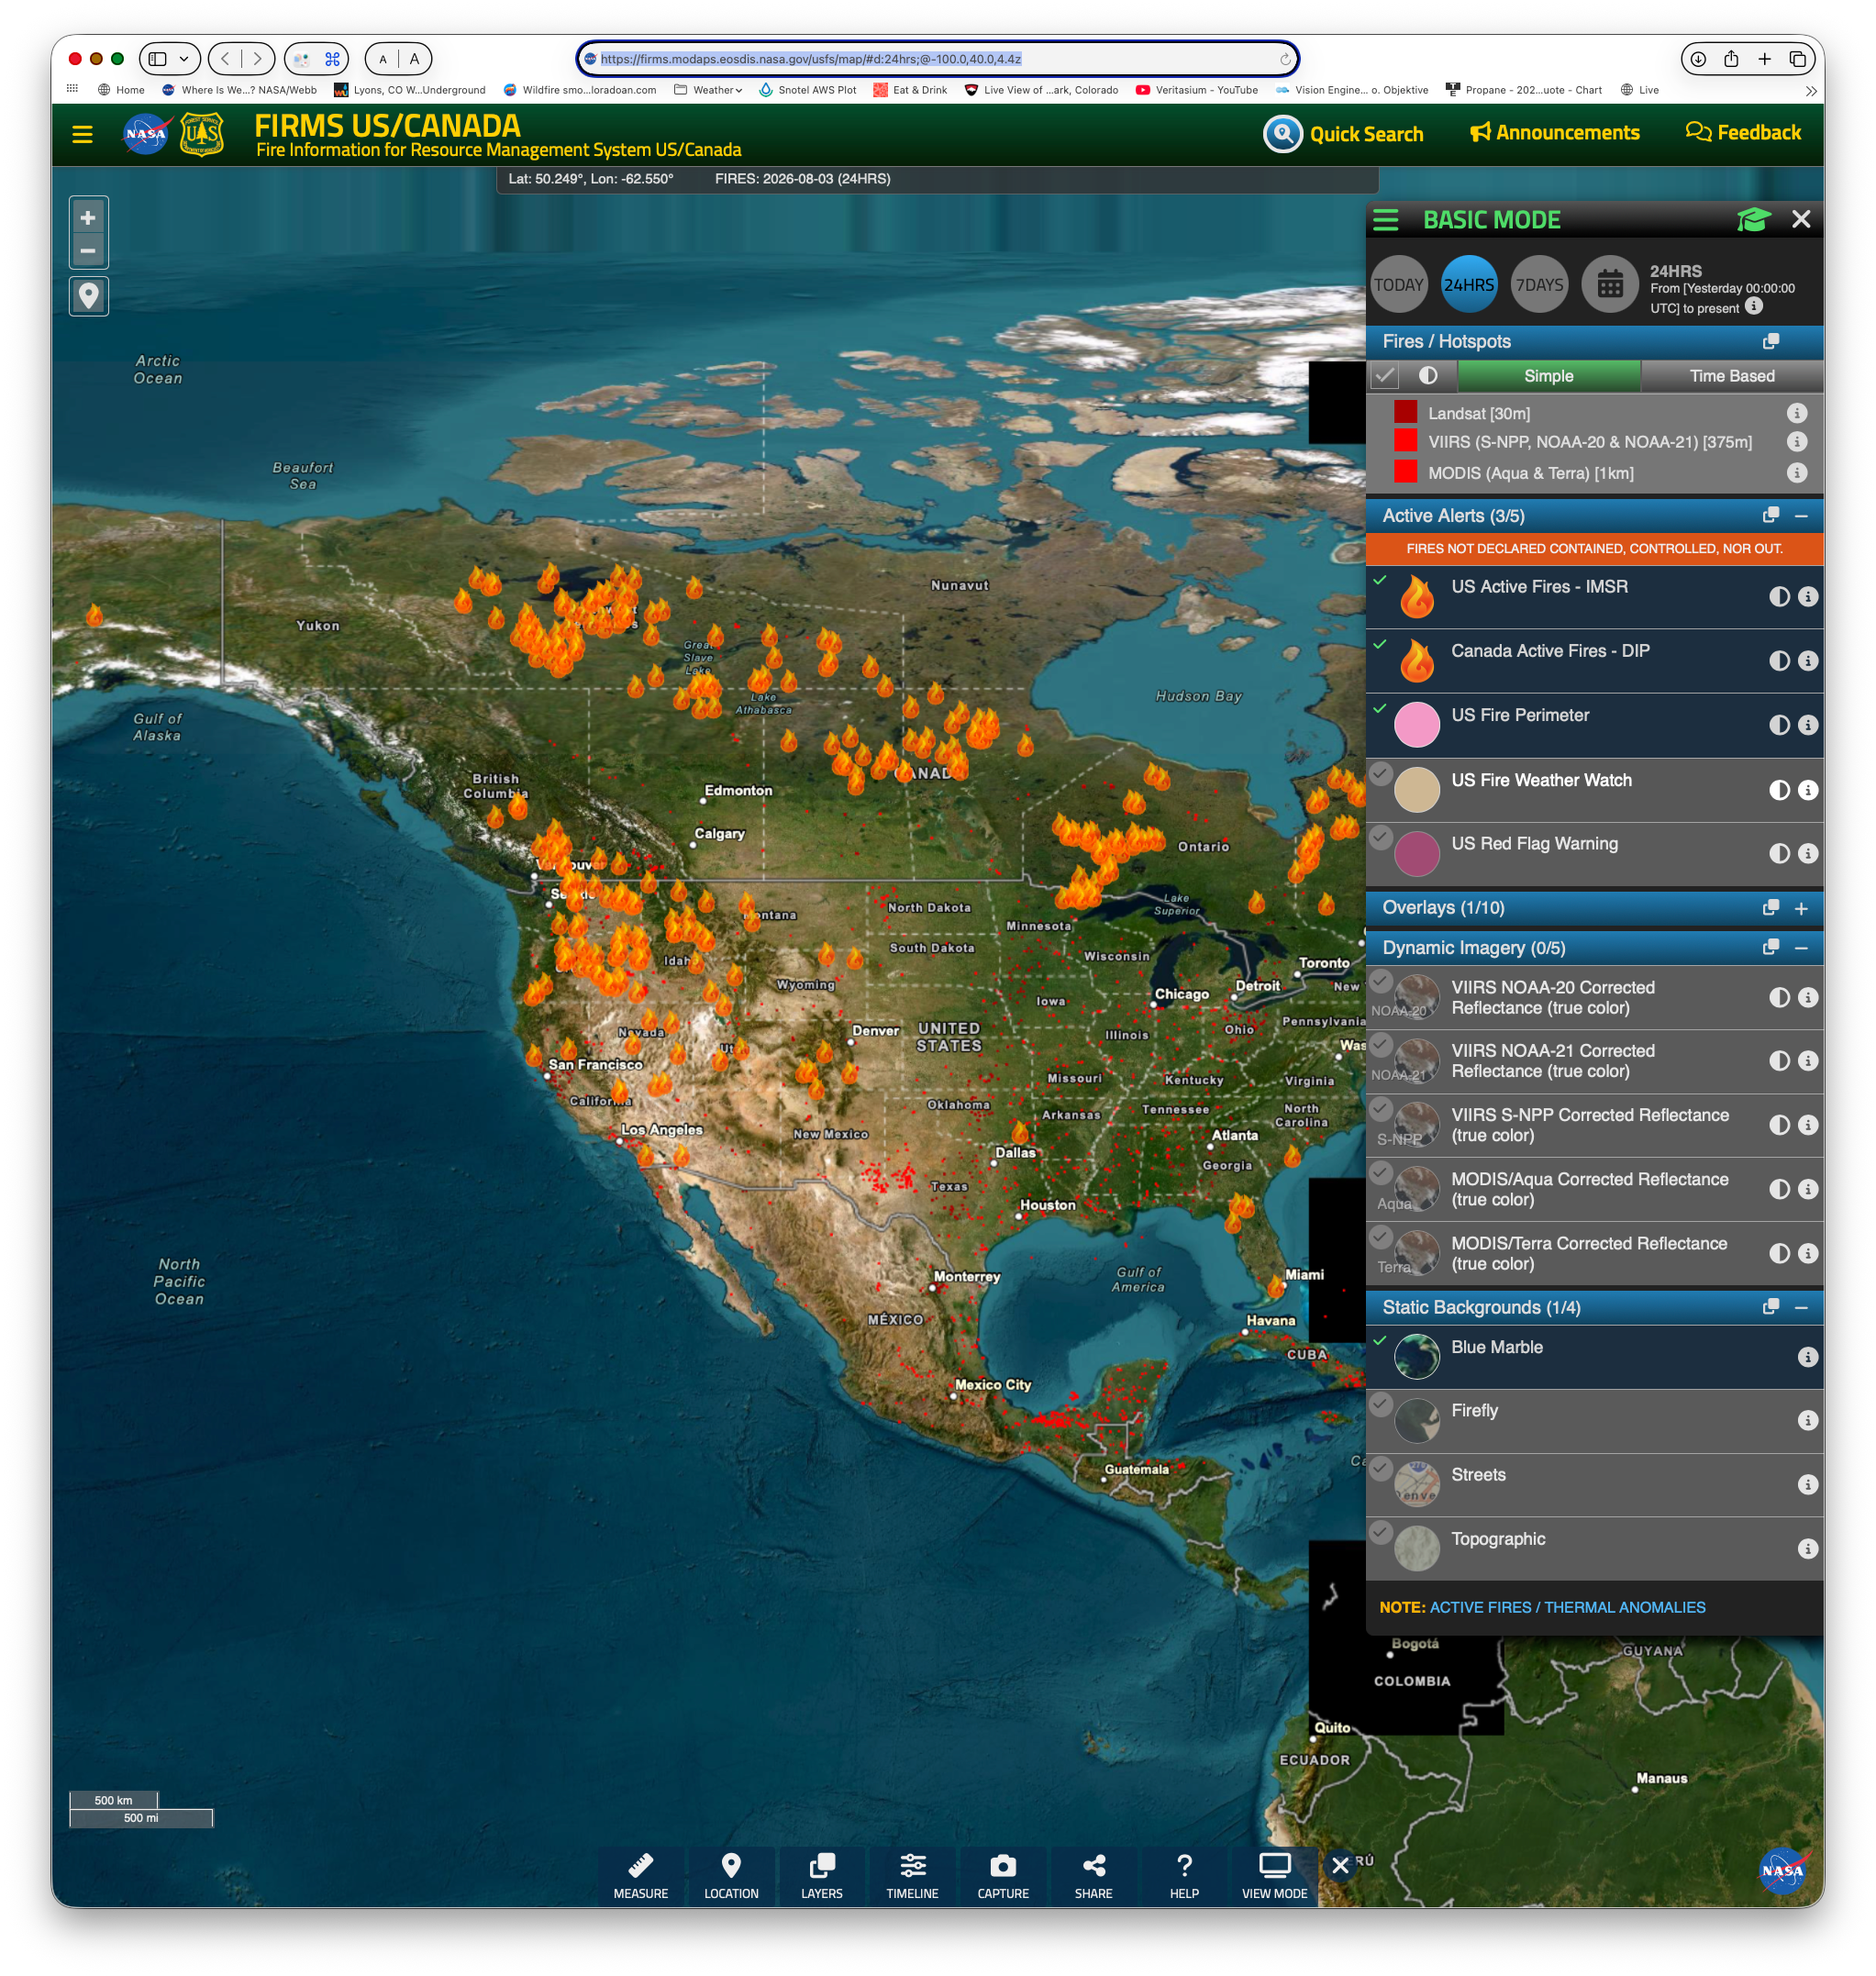This screenshot has height=1976, width=1876.
Task: Click the map location pin button
Action: tap(88, 296)
